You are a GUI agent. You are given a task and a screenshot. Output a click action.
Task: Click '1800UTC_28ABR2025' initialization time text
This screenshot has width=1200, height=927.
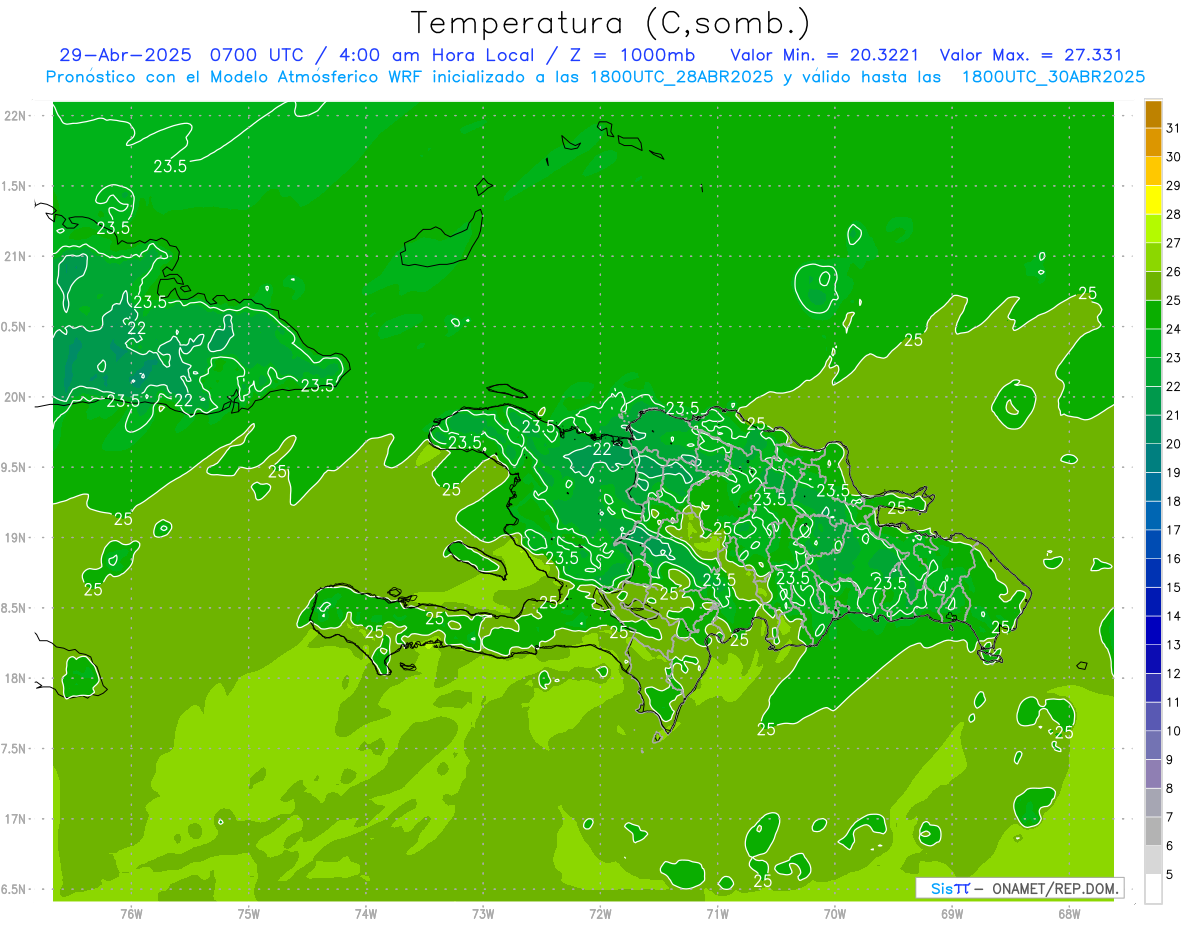[680, 77]
